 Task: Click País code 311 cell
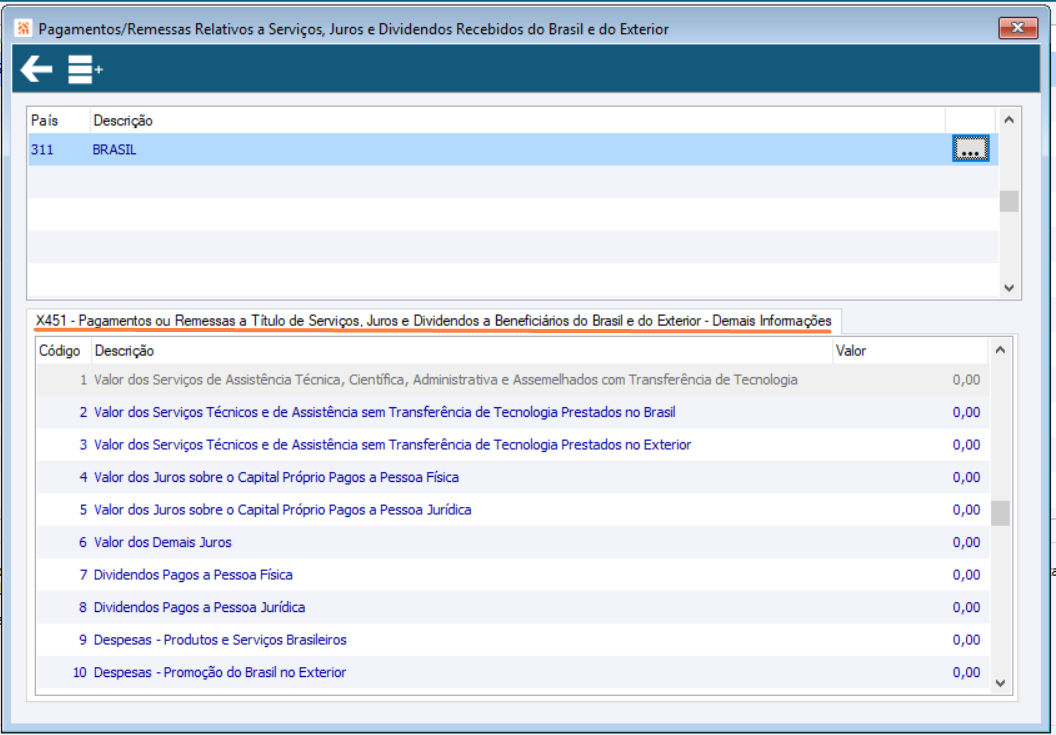coord(59,150)
